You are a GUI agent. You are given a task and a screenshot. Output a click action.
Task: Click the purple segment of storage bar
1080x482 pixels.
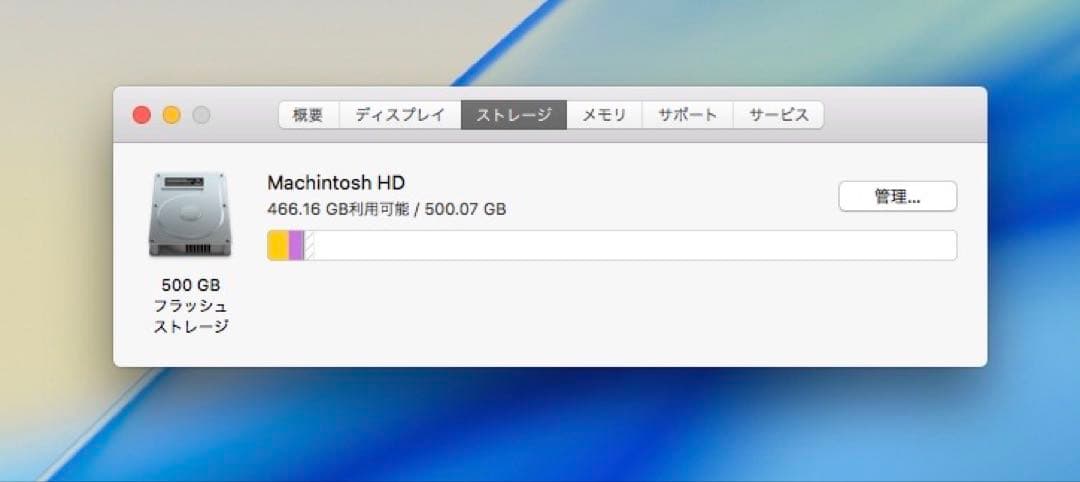[296, 246]
